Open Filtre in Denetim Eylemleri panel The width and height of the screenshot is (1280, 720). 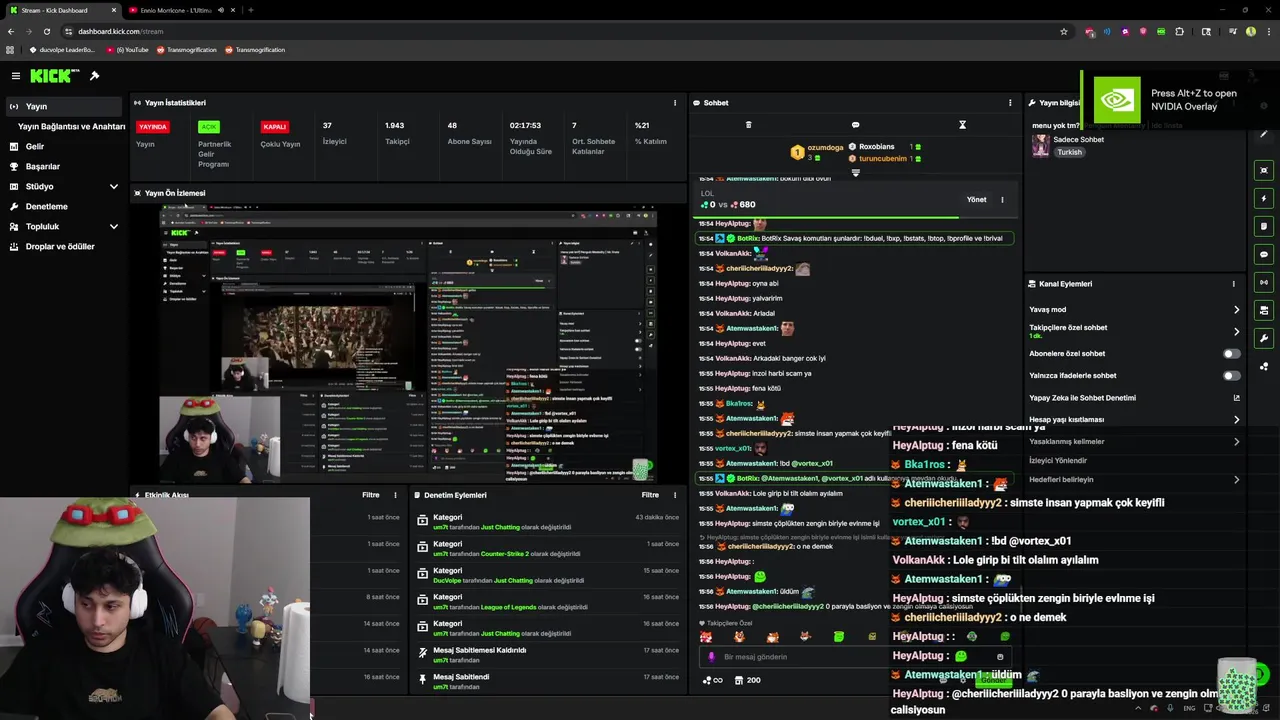click(x=650, y=495)
